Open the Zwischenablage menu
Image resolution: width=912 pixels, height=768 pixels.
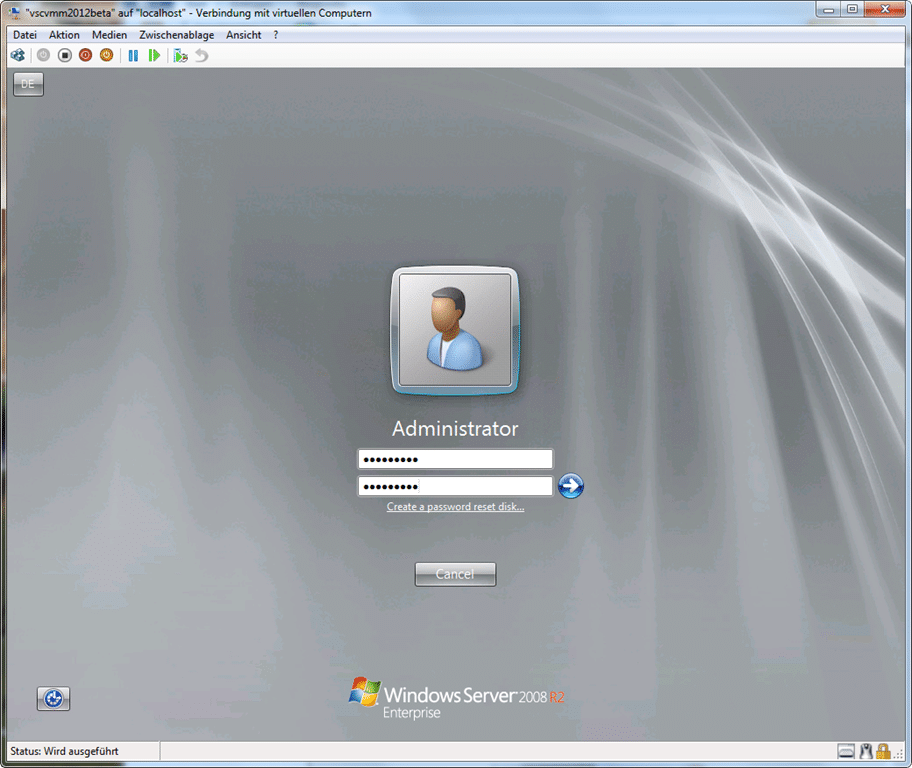(x=176, y=35)
